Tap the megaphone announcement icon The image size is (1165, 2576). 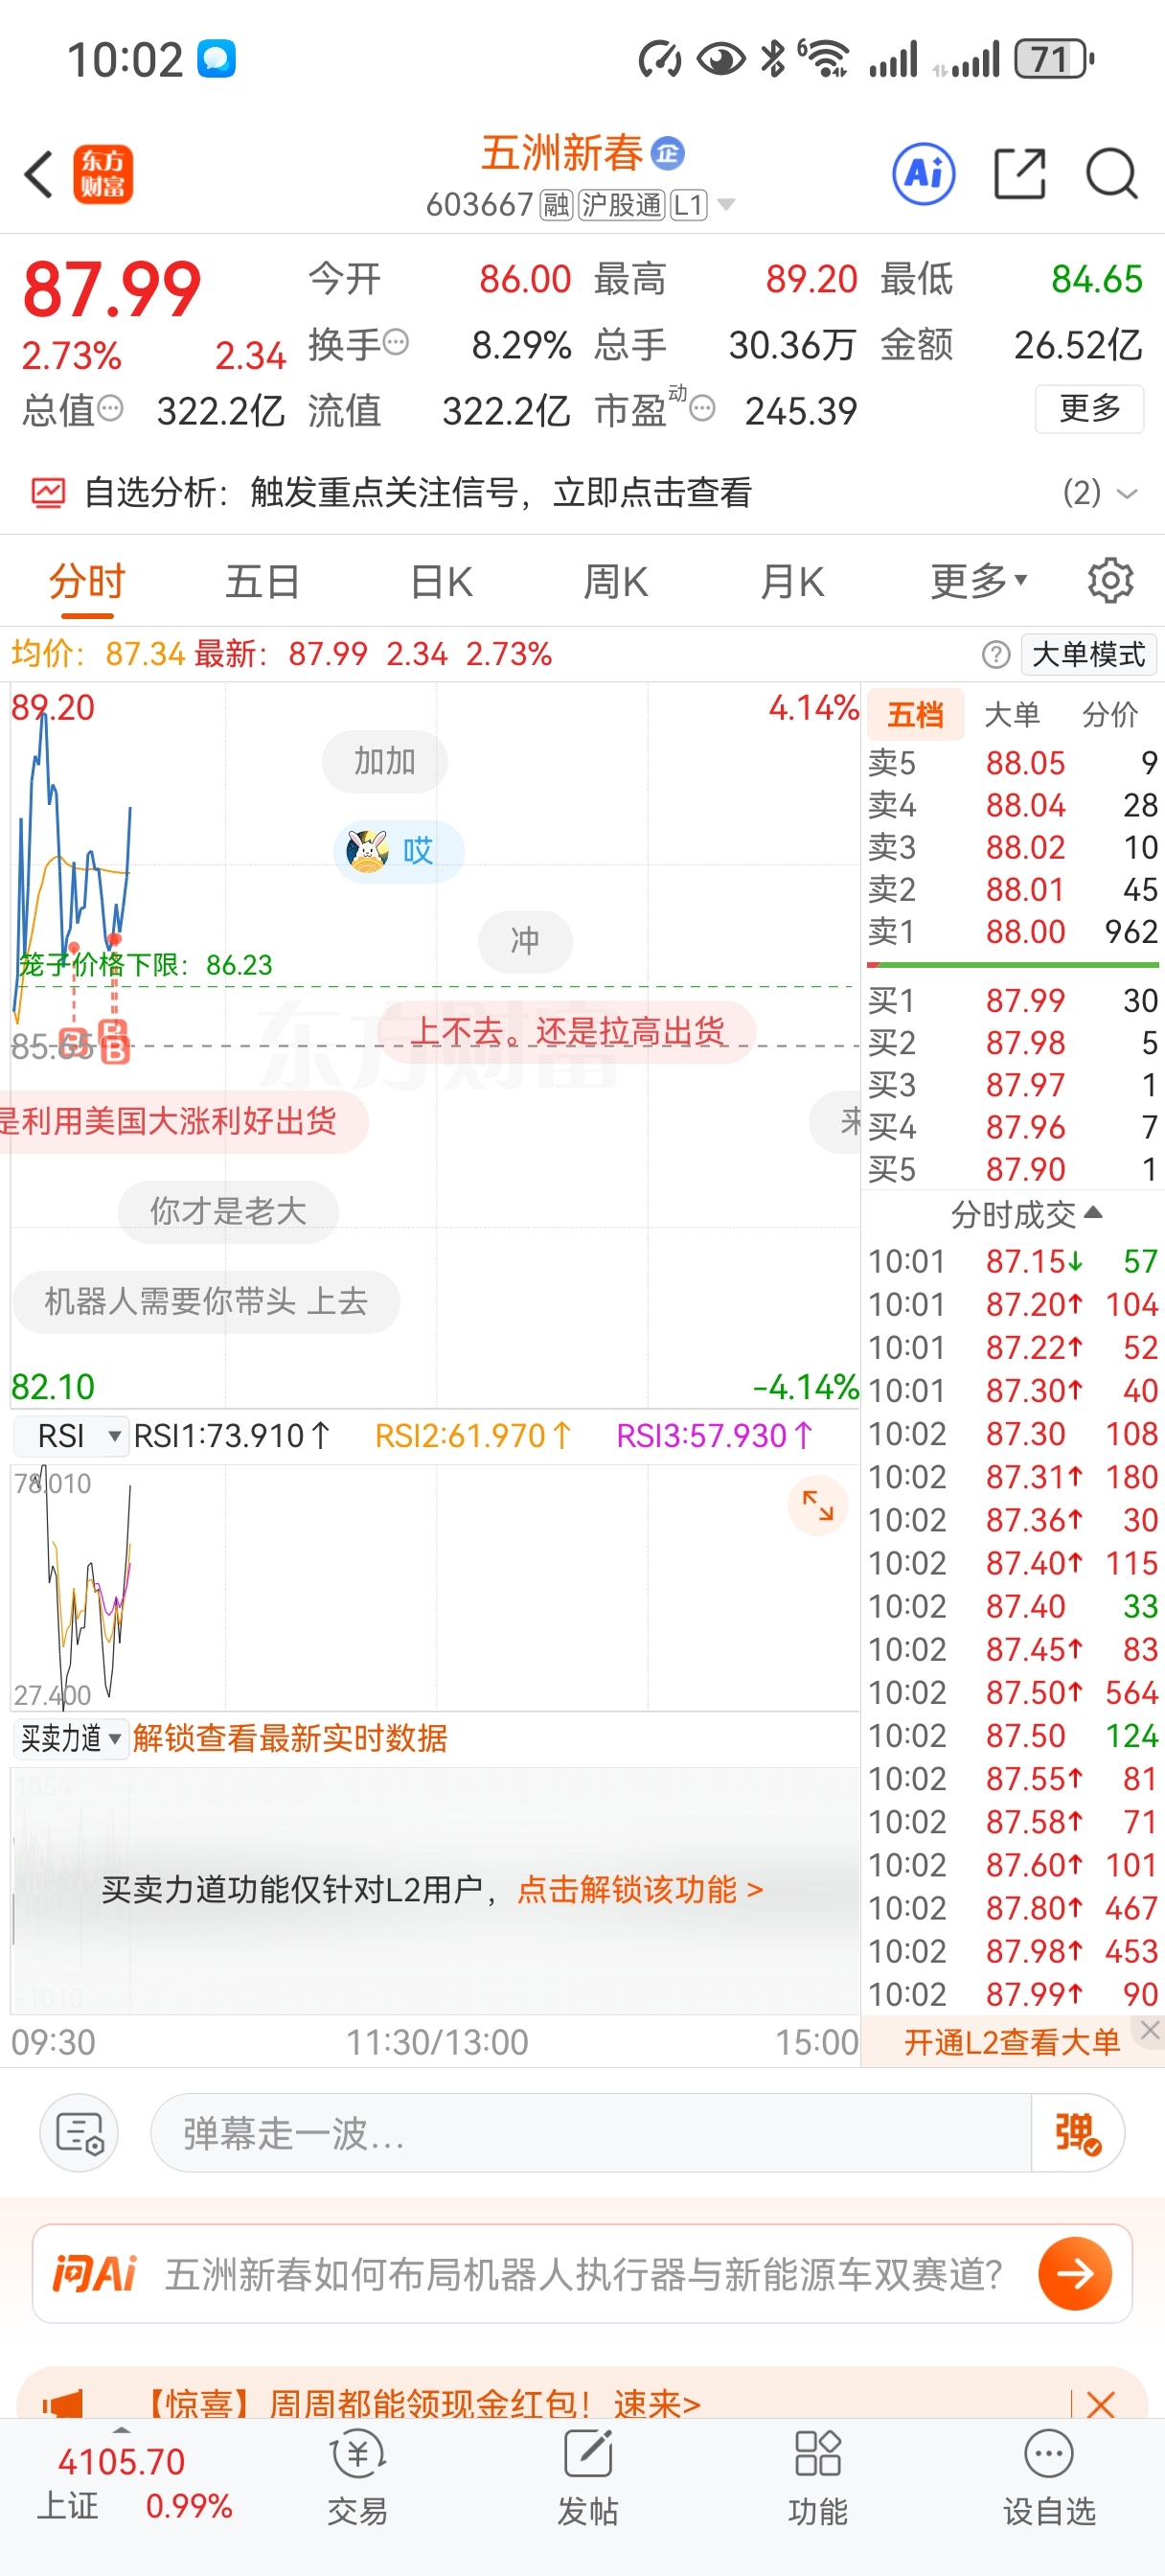coord(63,2403)
